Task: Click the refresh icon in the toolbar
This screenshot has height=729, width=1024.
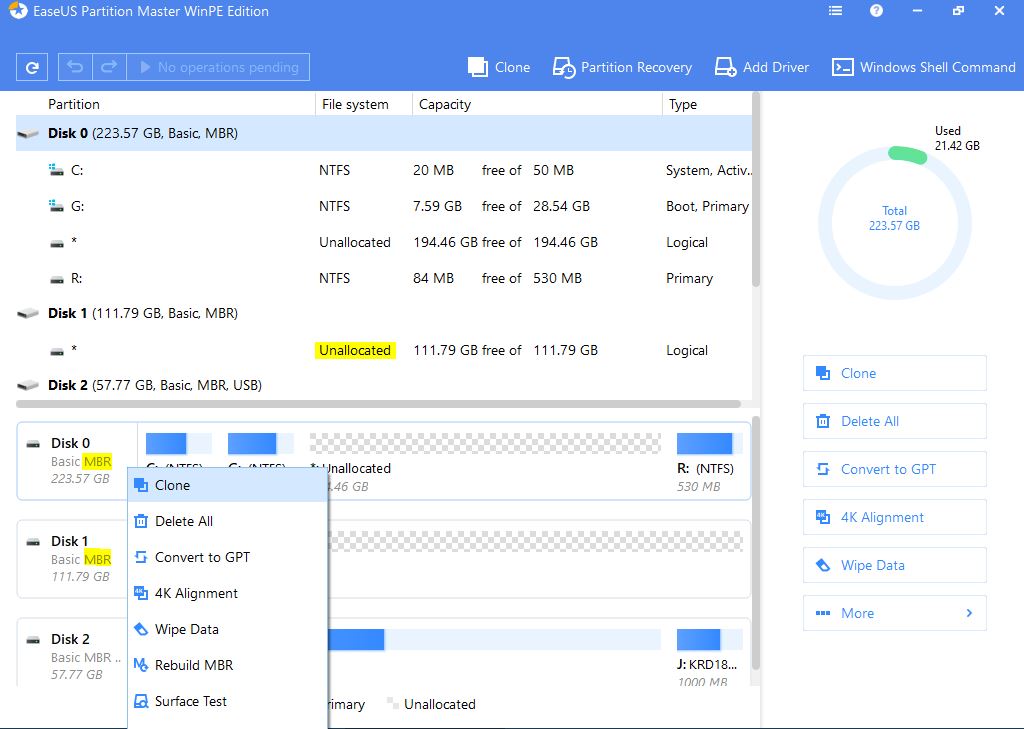Action: click(32, 67)
